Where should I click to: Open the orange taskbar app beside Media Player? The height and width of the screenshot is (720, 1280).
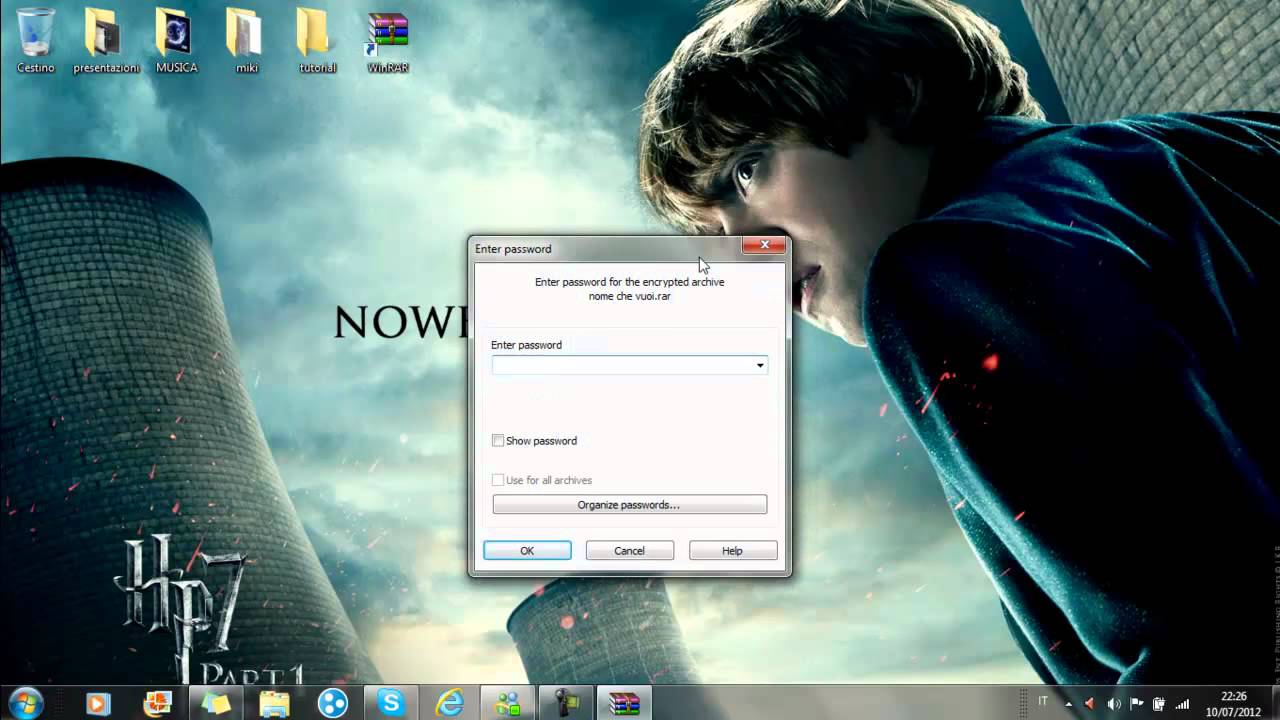pos(156,703)
